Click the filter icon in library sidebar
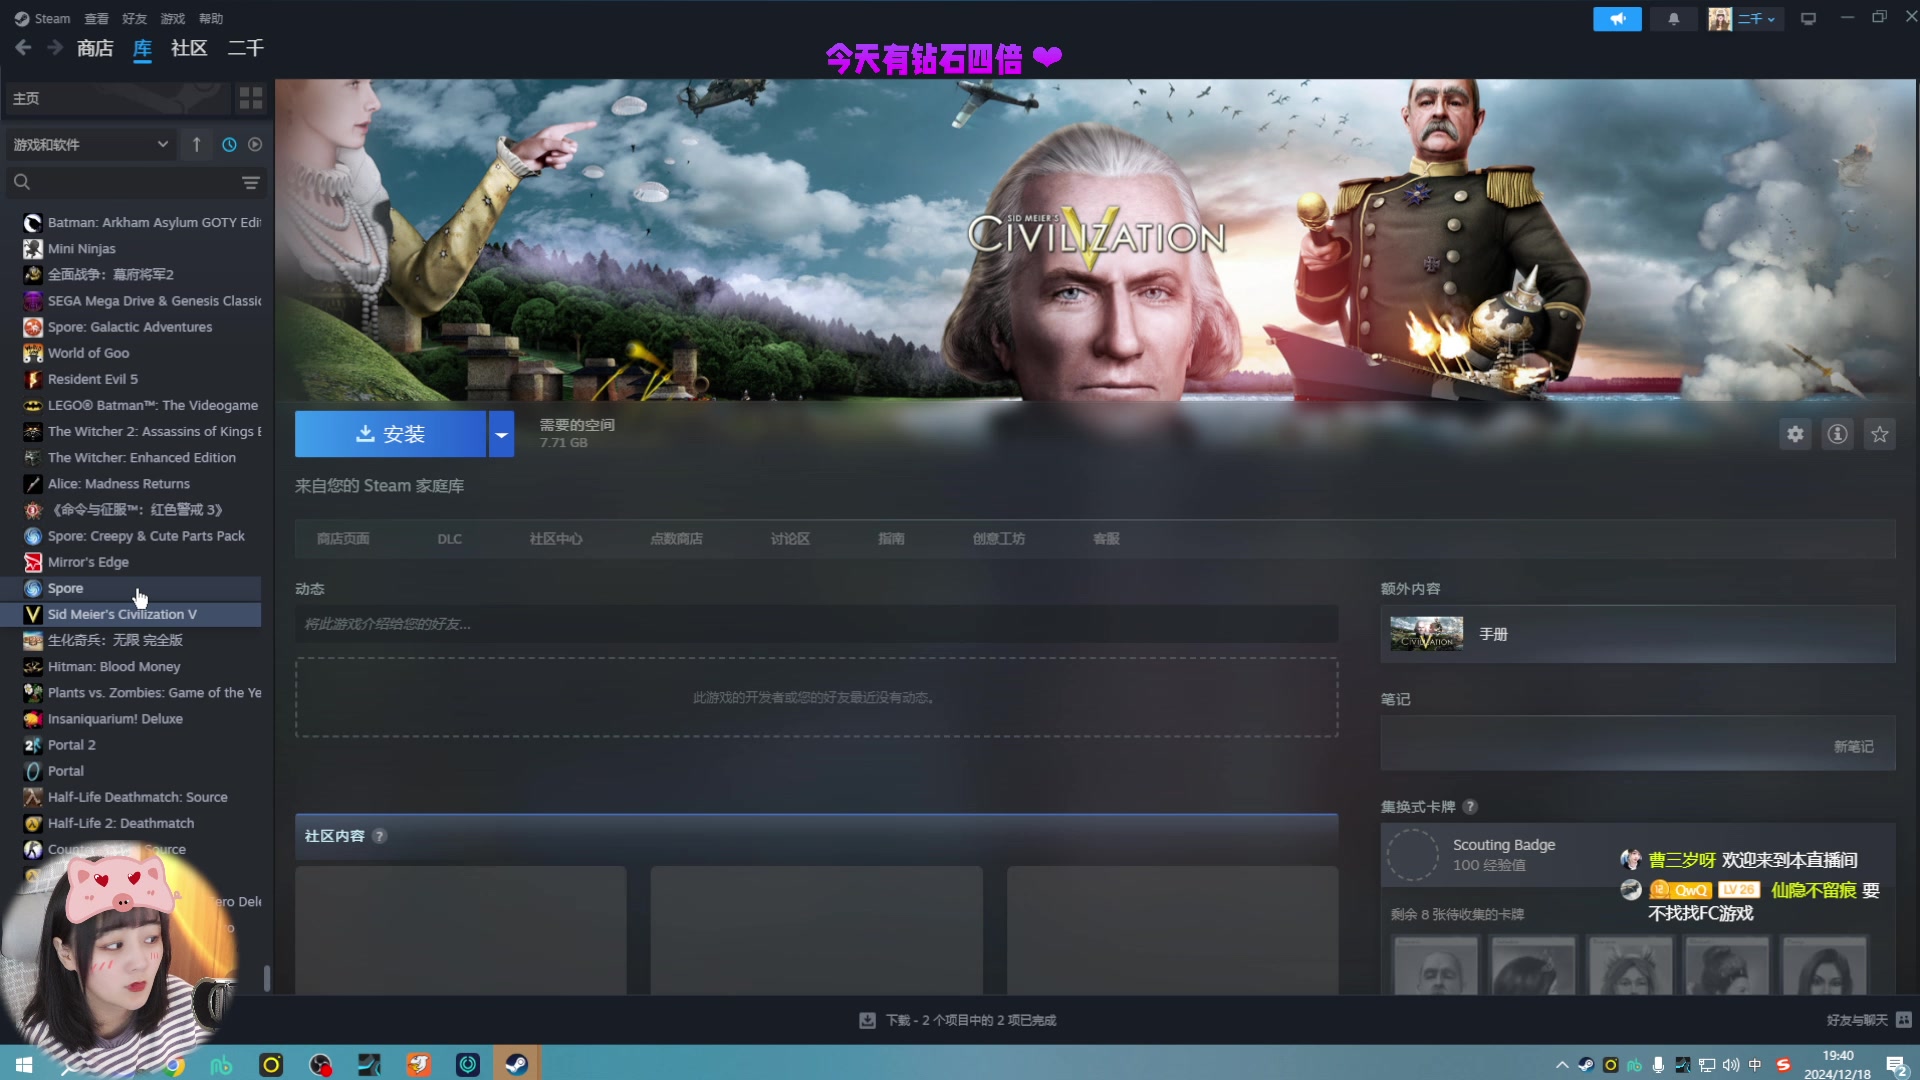This screenshot has height=1080, width=1920. (x=251, y=182)
